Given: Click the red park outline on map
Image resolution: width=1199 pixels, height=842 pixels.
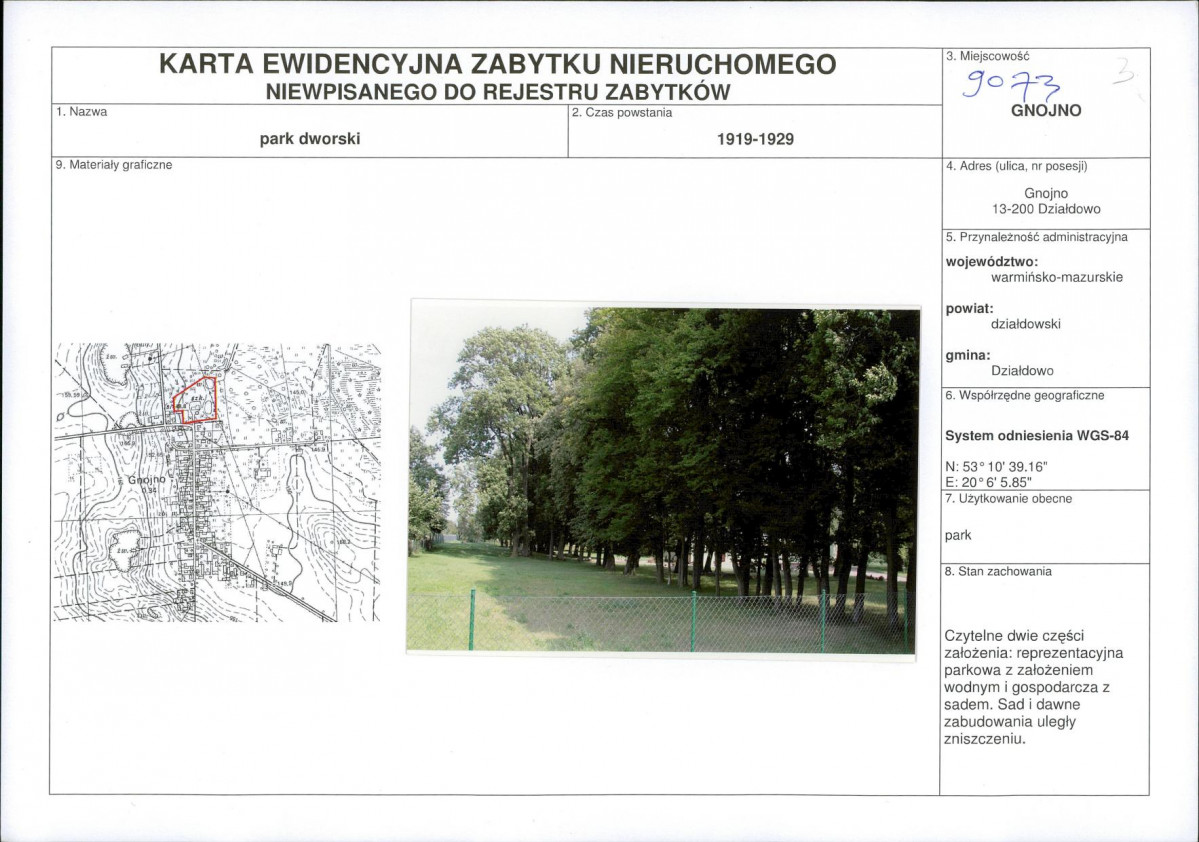Looking at the screenshot, I should [196, 400].
